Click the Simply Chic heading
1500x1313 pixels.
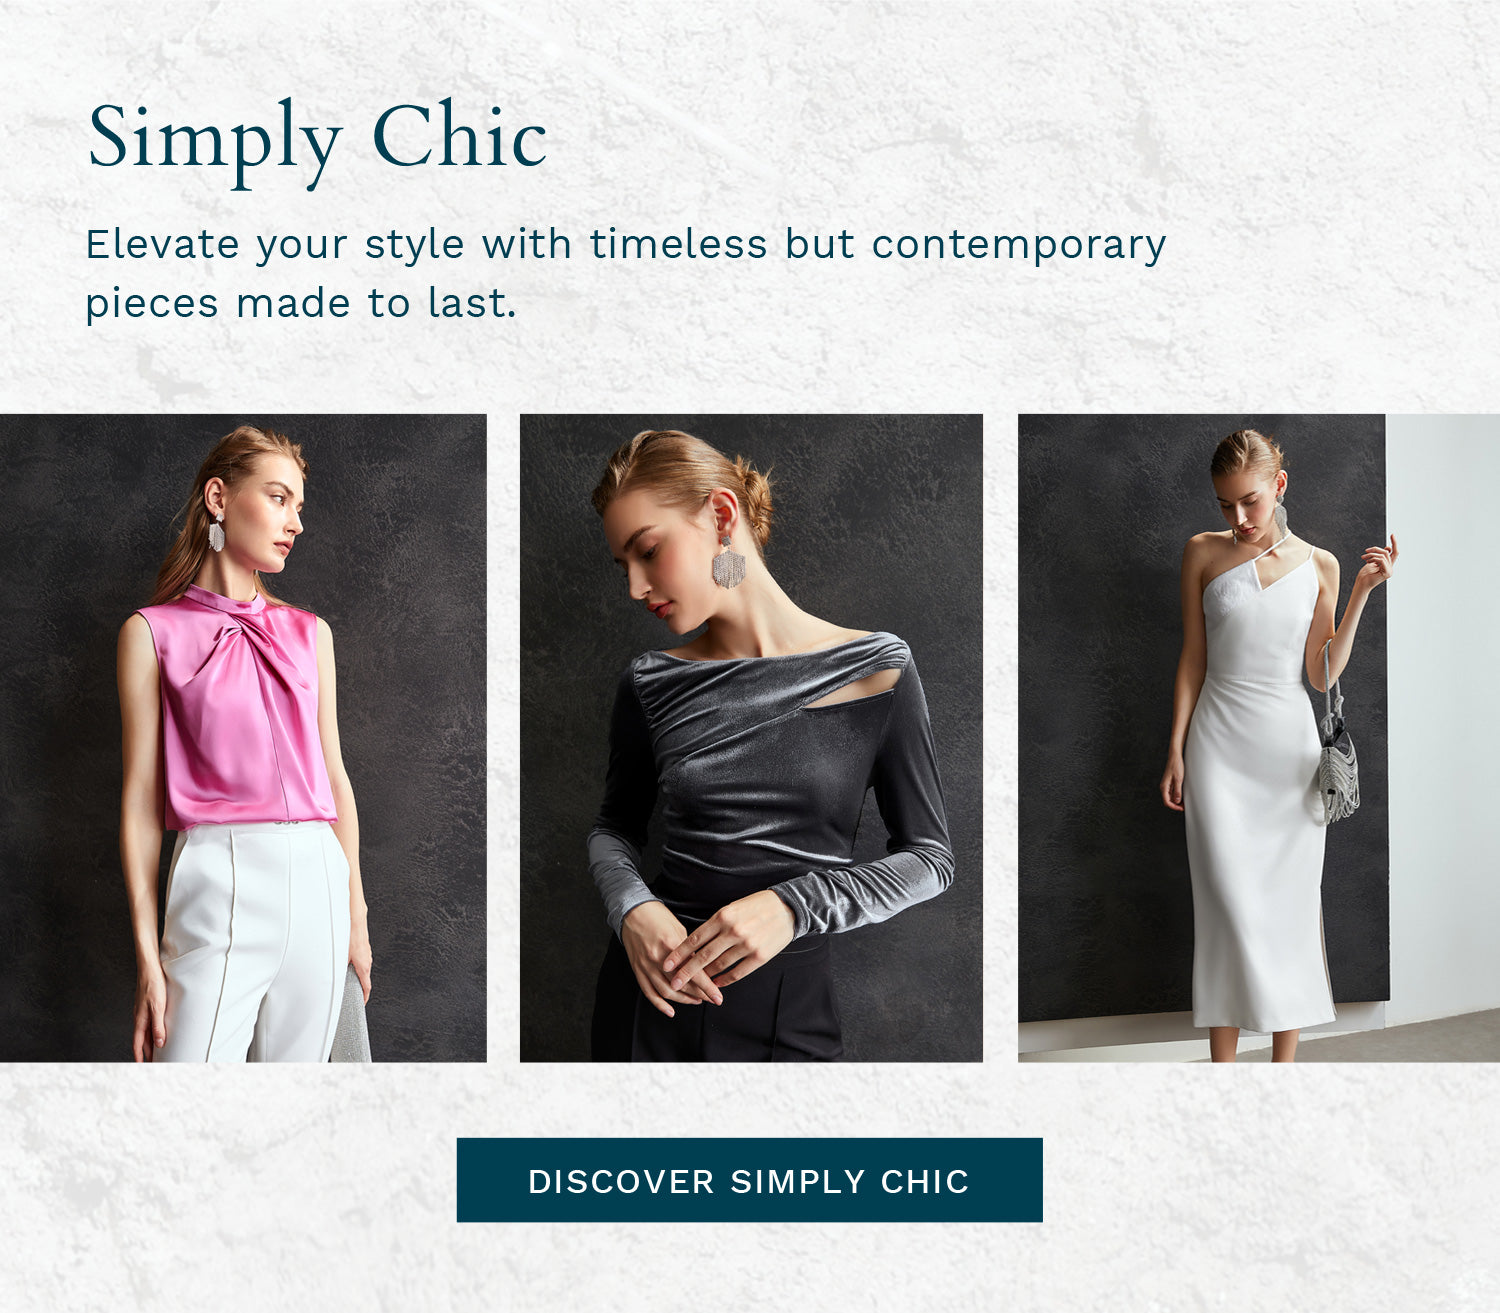pyautogui.click(x=317, y=140)
